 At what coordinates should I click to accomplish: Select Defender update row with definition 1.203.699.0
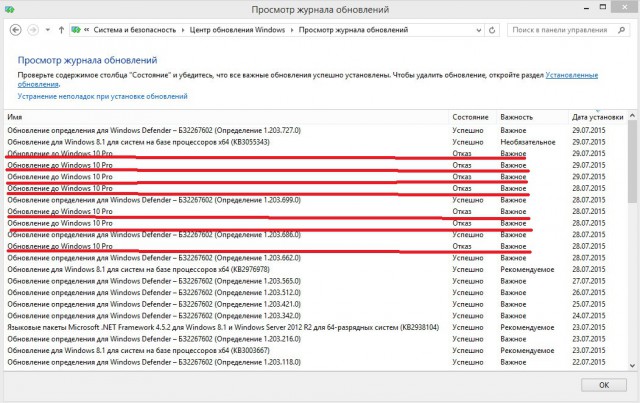[314, 200]
